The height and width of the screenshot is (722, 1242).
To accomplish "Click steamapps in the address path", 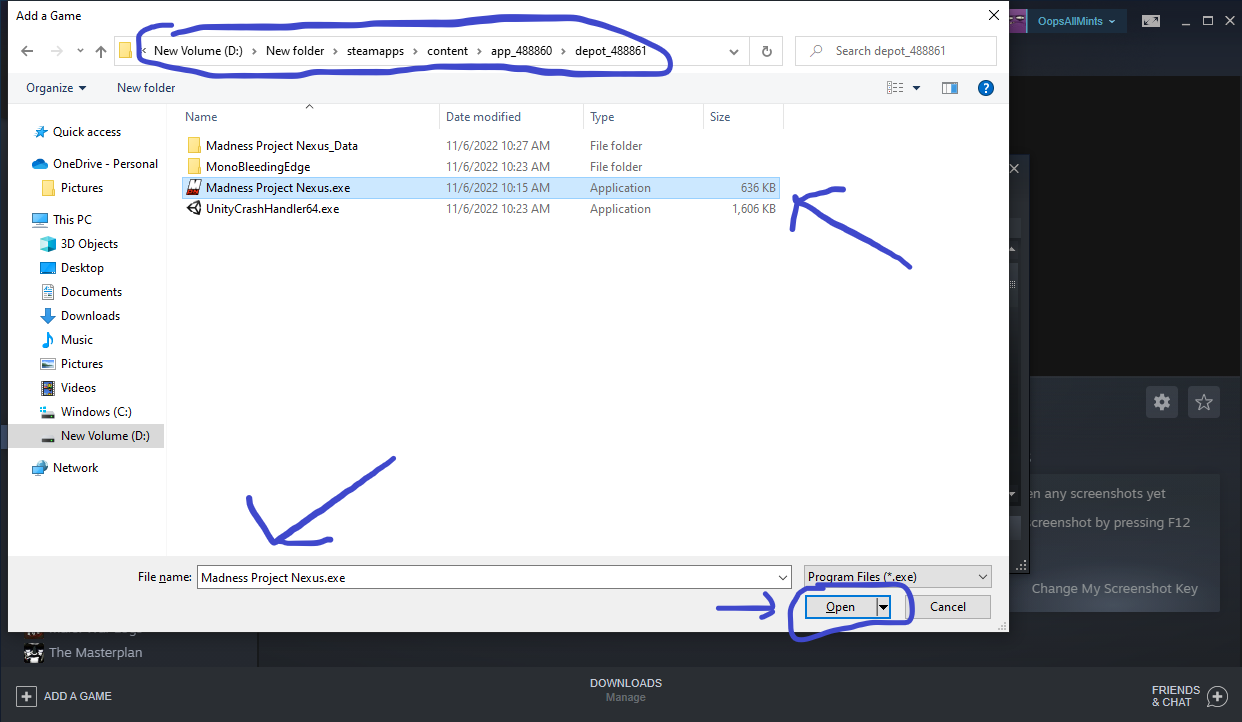I will click(373, 51).
